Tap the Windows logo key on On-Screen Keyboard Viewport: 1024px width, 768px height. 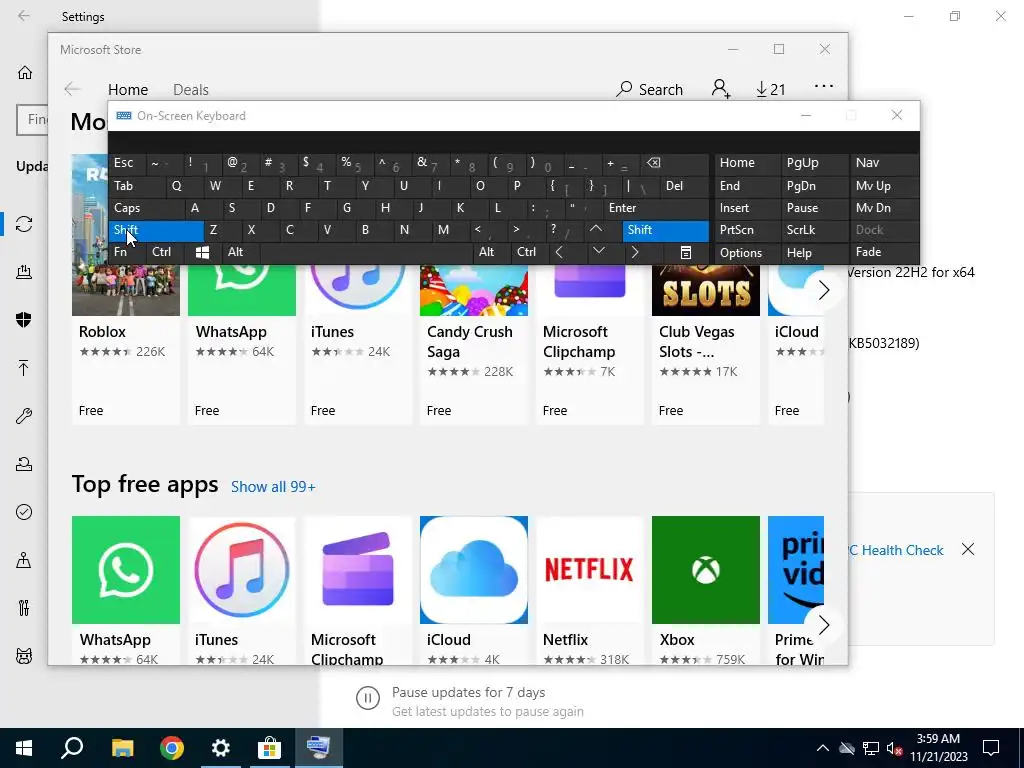tap(202, 253)
